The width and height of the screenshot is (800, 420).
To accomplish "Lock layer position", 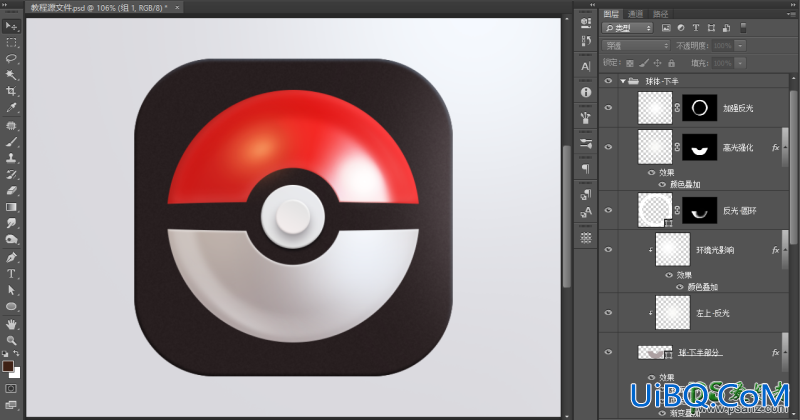I will point(658,63).
